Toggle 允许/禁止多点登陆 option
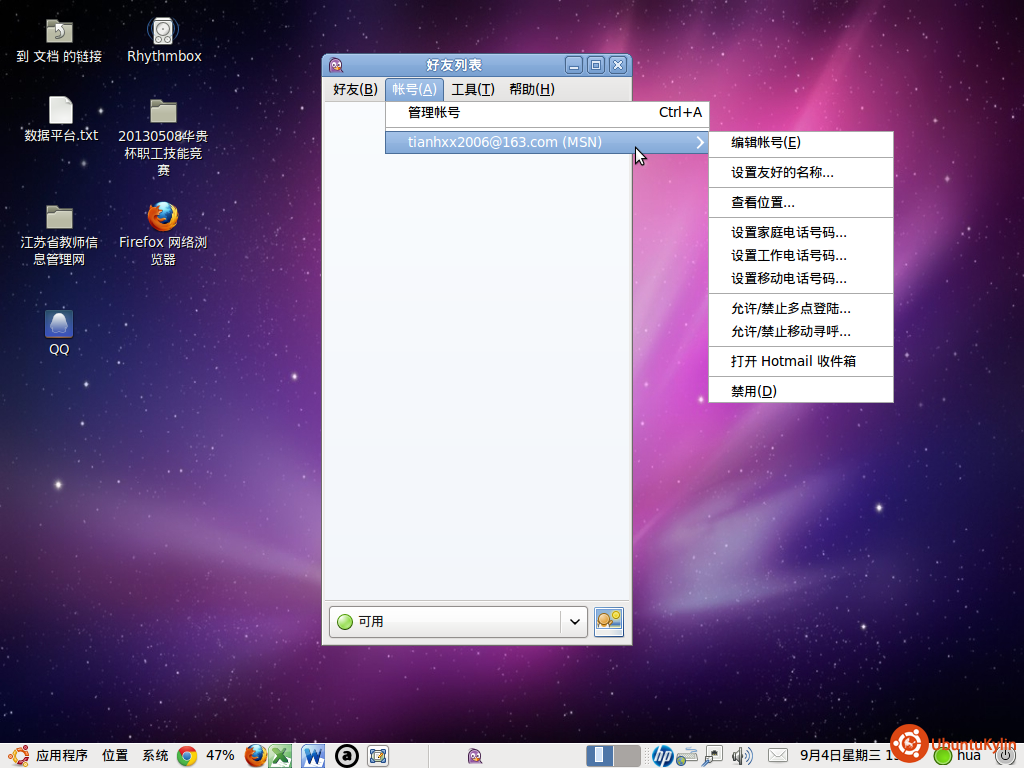The width and height of the screenshot is (1024, 768). pyautogui.click(x=790, y=309)
